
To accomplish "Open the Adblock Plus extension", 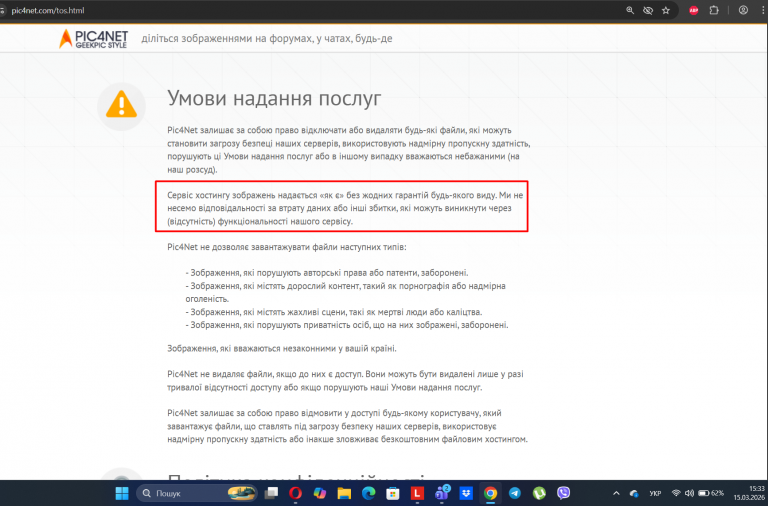I will coord(694,10).
